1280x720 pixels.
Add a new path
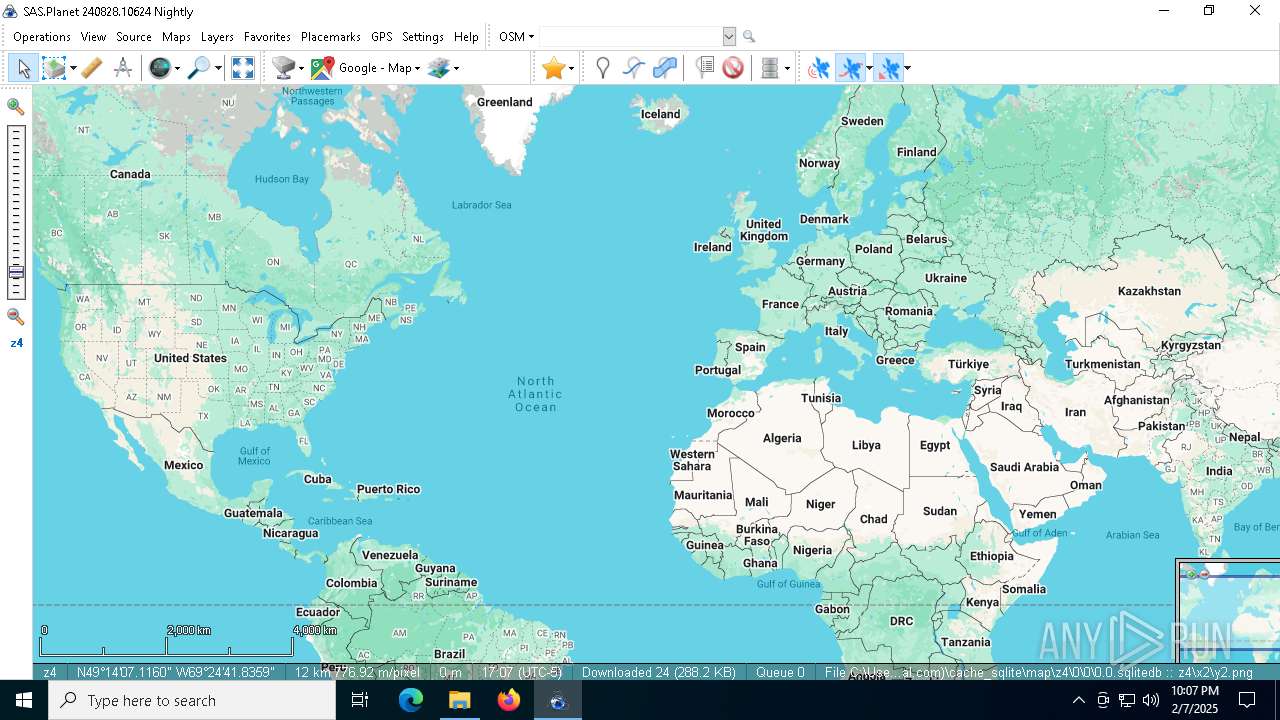[634, 68]
